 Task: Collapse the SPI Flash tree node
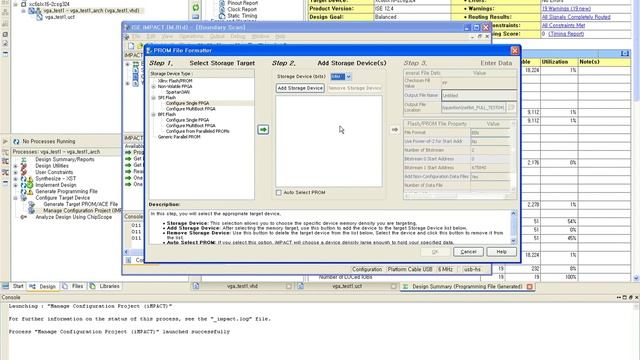(153, 98)
